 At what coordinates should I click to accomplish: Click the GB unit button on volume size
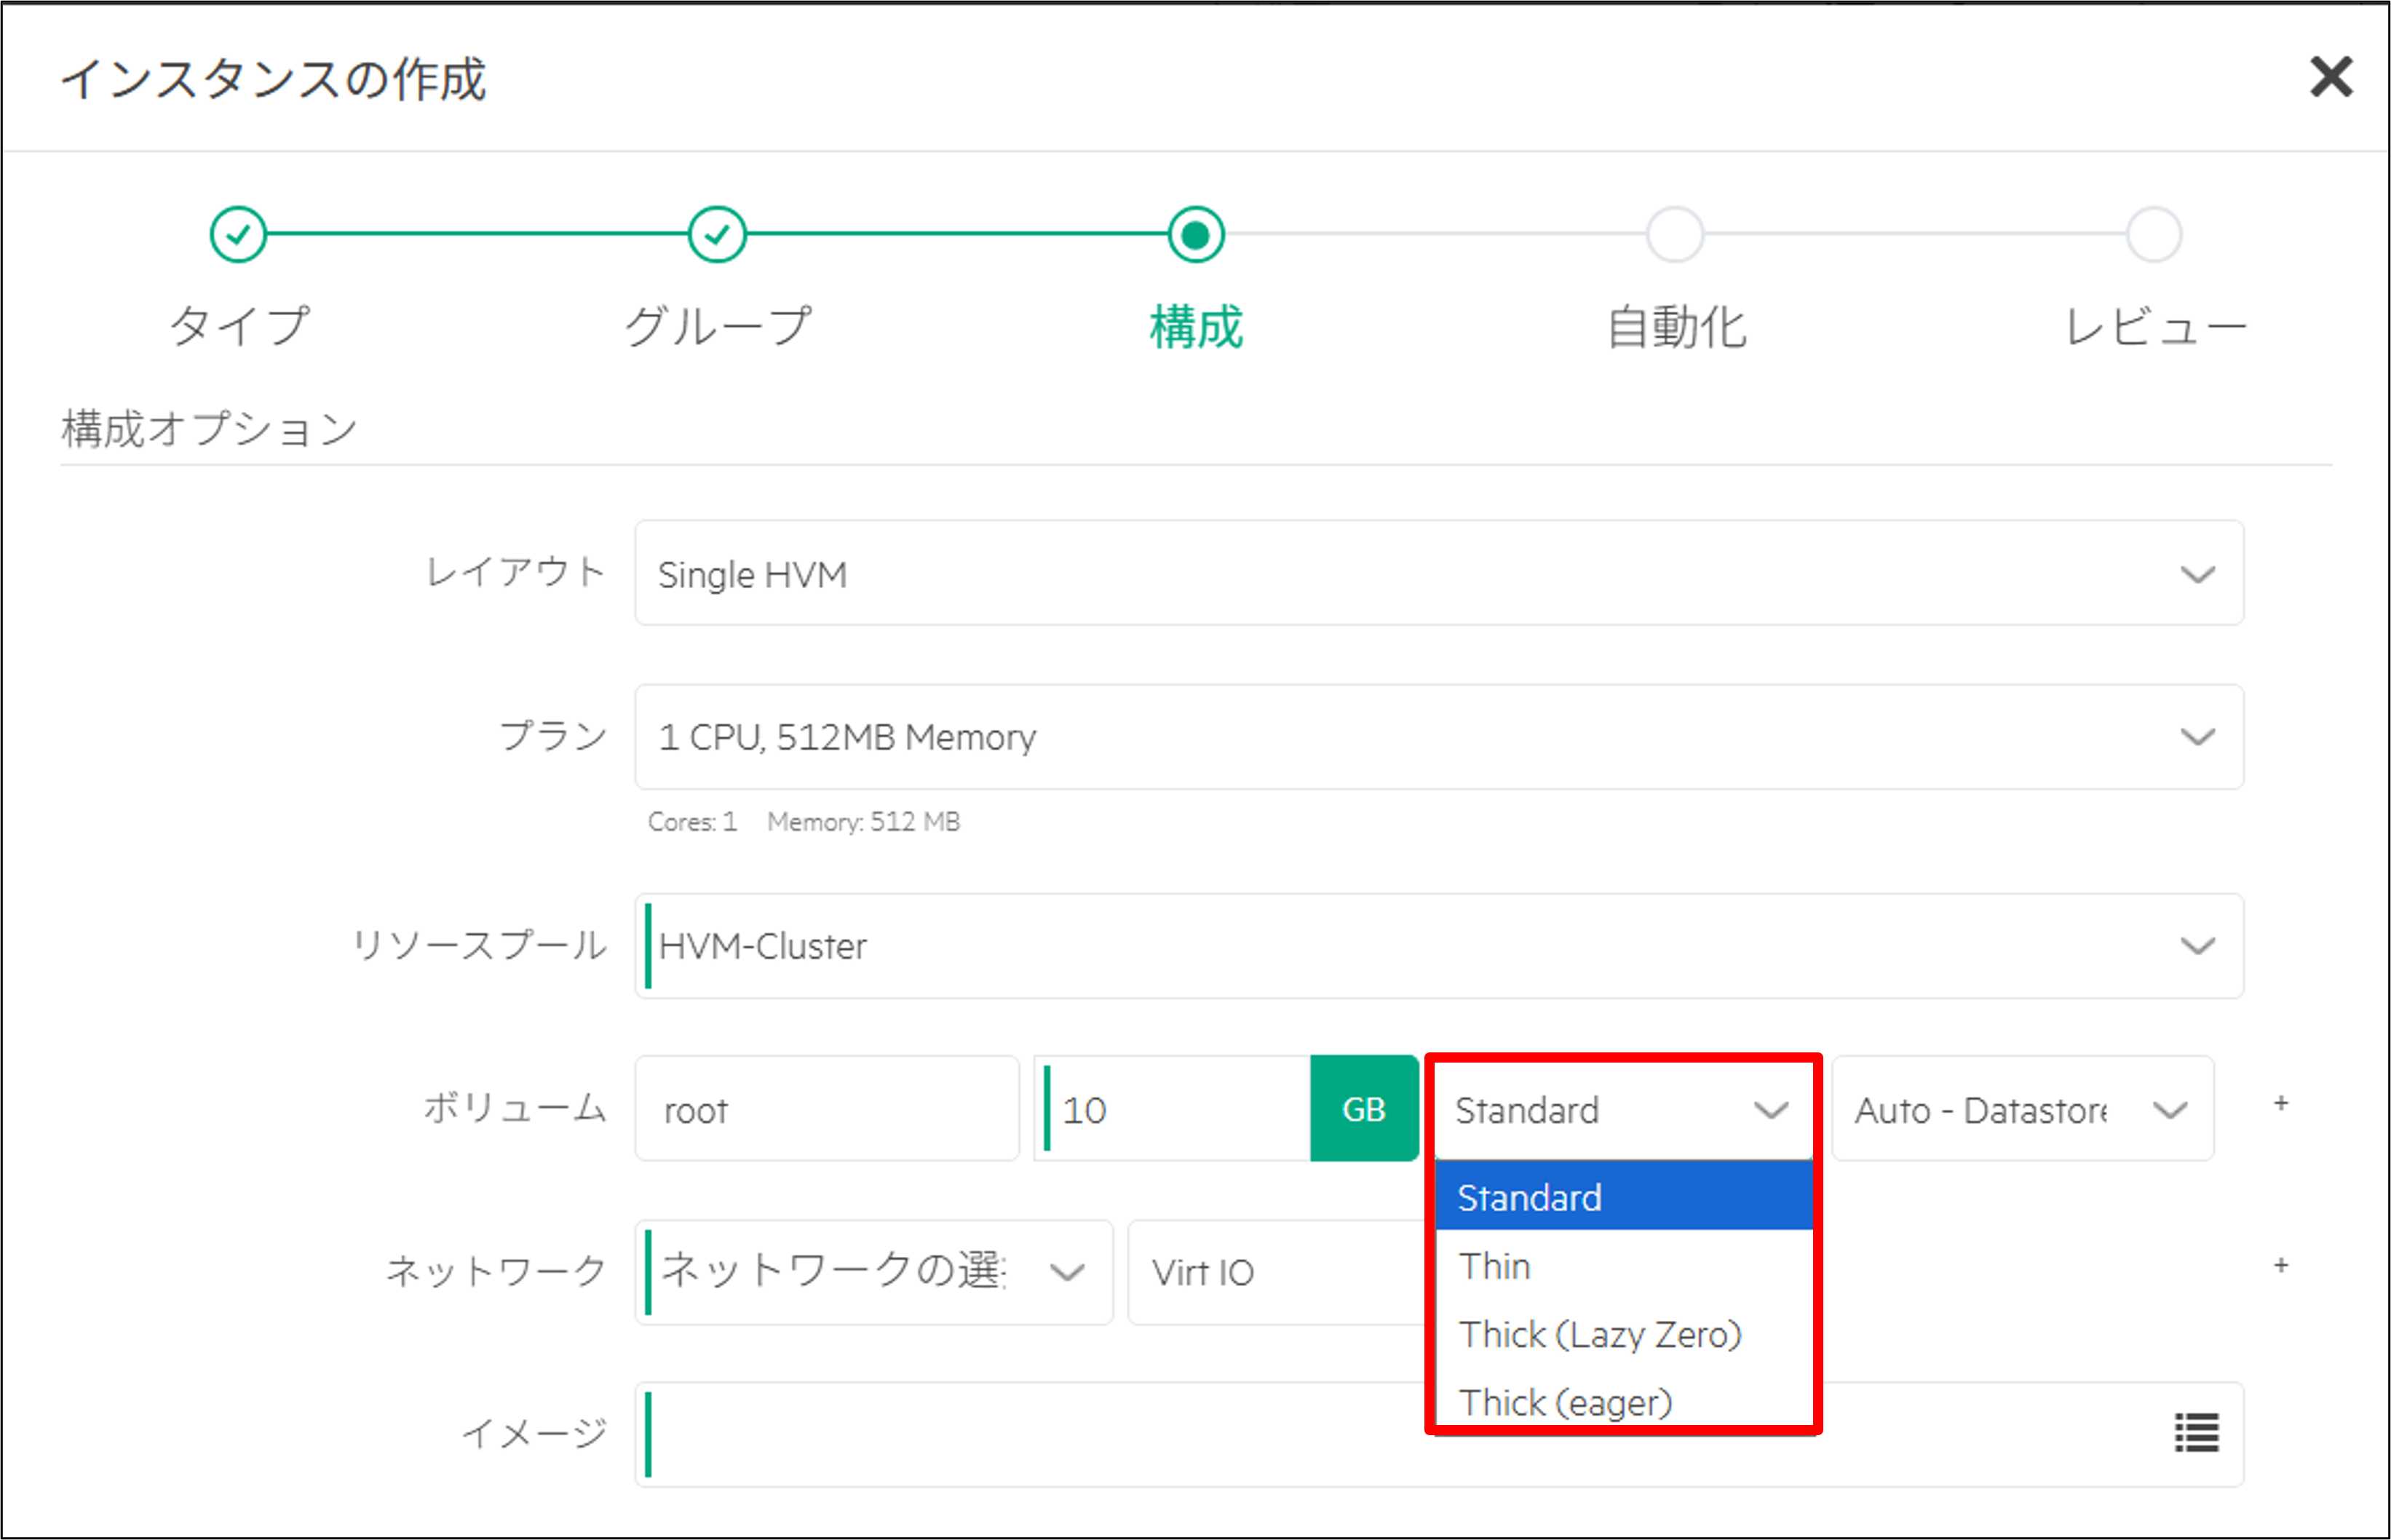[x=1363, y=1108]
